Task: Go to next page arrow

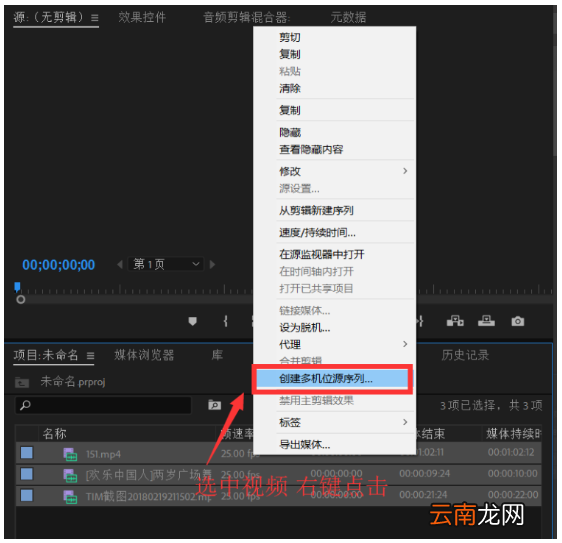Action: [212, 265]
